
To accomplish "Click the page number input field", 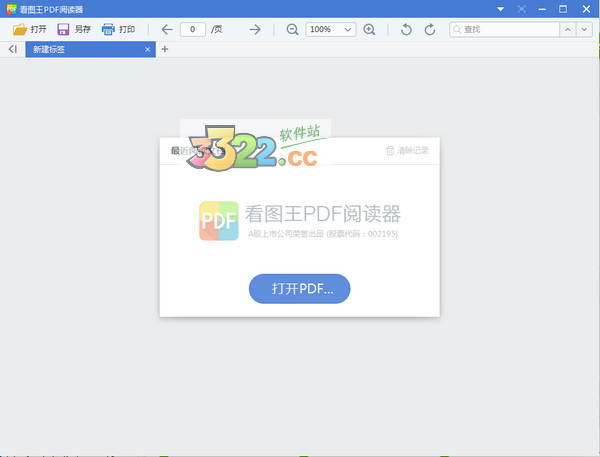I will click(192, 29).
